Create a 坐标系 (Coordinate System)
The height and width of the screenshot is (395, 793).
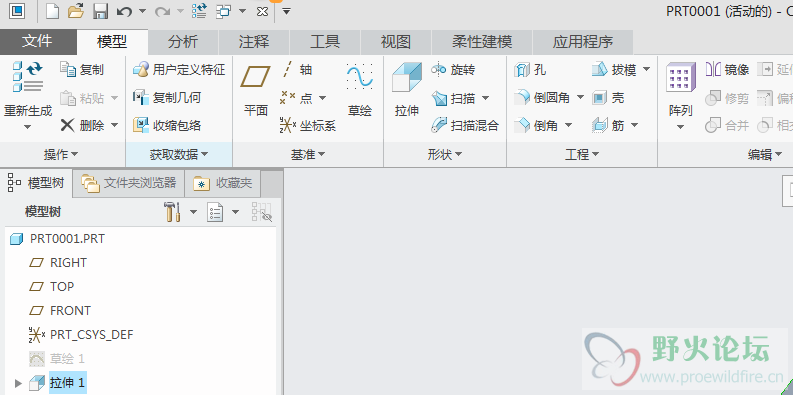coord(308,125)
